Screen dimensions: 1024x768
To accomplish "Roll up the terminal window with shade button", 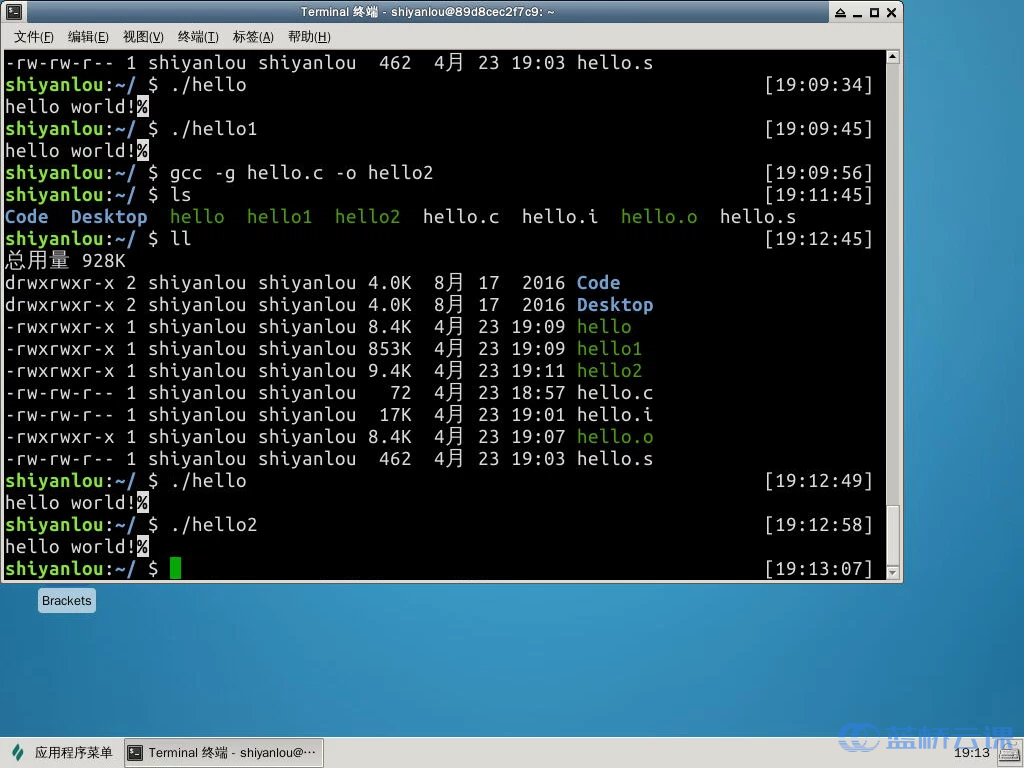I will coord(840,12).
